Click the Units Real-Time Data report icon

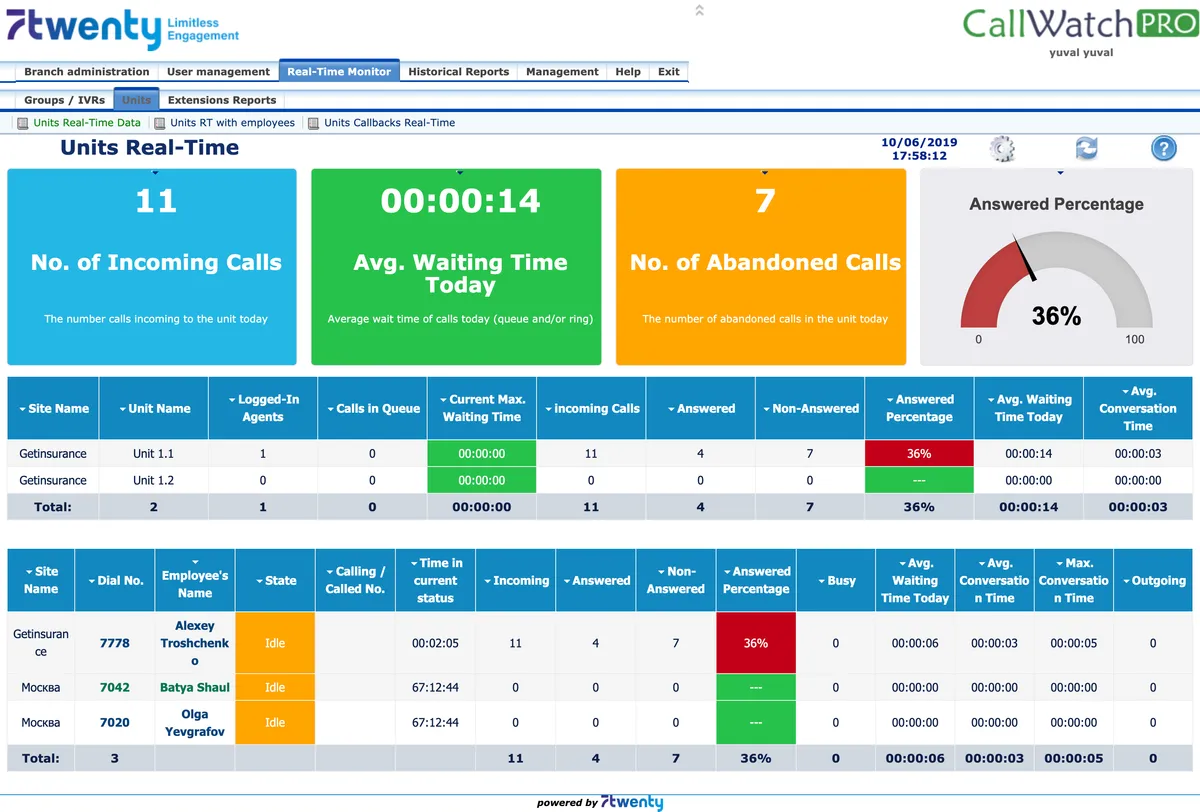pyautogui.click(x=22, y=122)
